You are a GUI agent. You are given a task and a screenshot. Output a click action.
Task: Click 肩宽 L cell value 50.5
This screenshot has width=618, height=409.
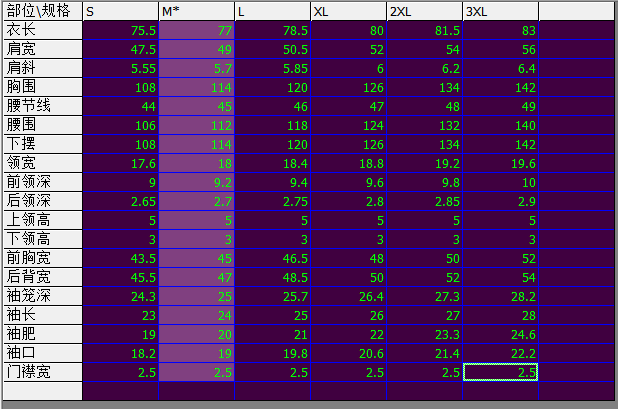point(273,49)
